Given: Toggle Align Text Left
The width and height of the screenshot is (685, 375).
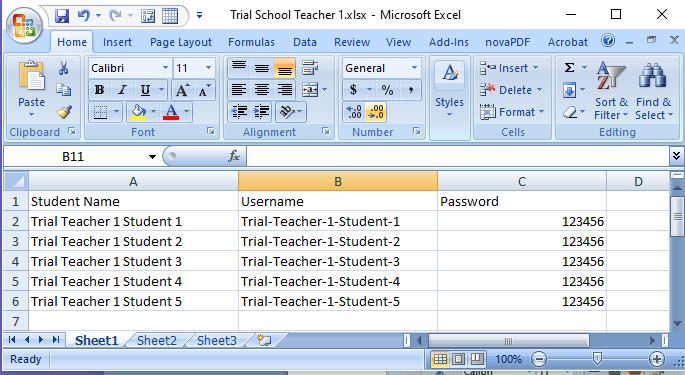Looking at the screenshot, I should pos(239,90).
